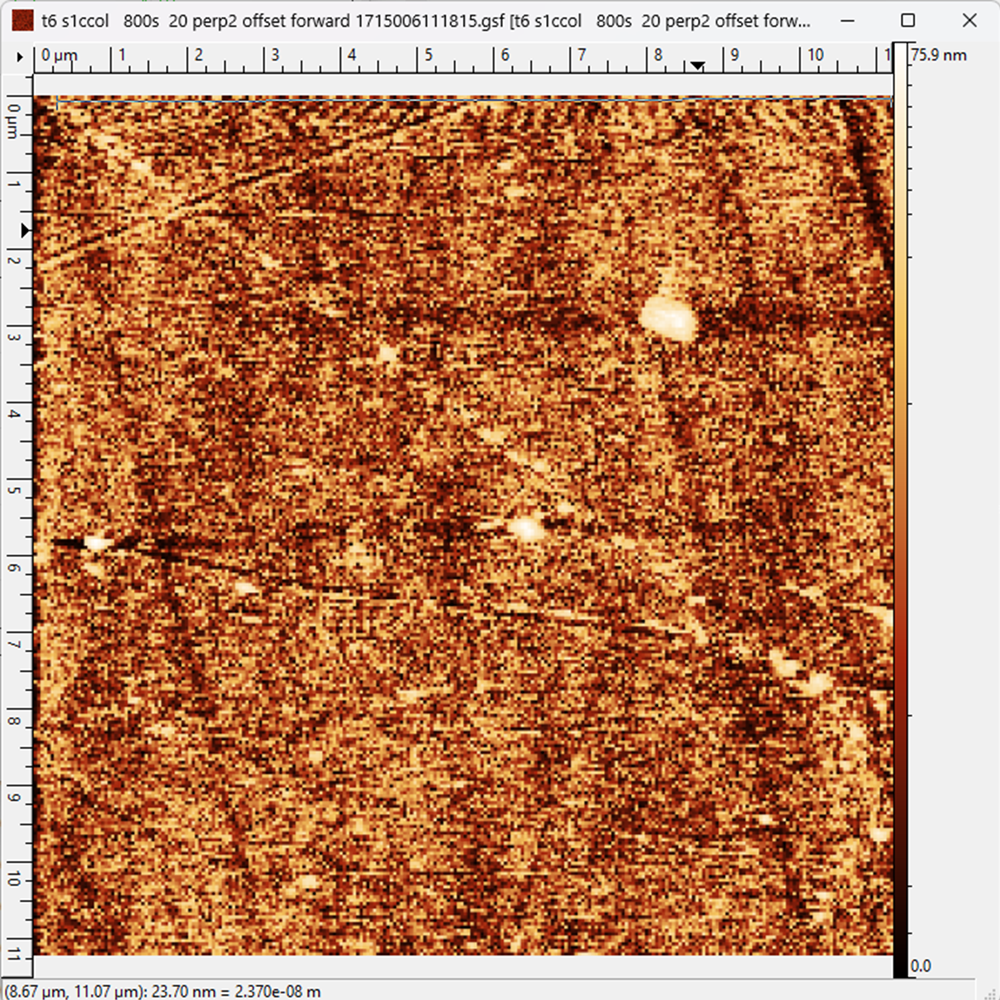This screenshot has height=1000, width=1000.
Task: Click the vertical ruler position marker triangle
Action: click(26, 230)
